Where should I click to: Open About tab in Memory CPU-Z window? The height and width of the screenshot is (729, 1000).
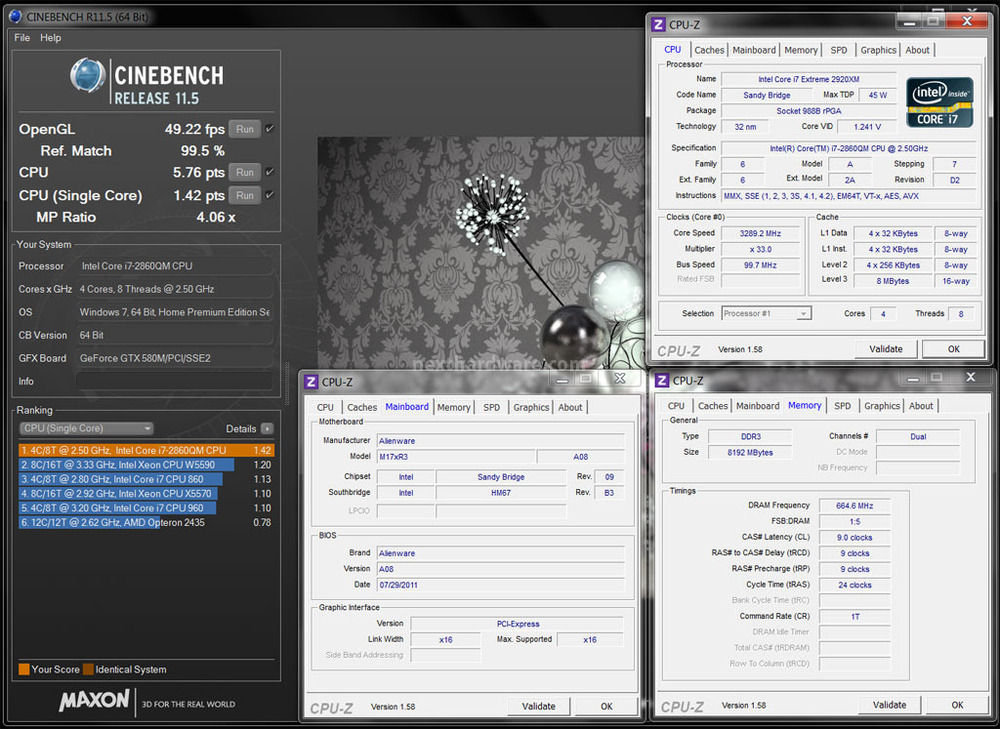point(921,406)
